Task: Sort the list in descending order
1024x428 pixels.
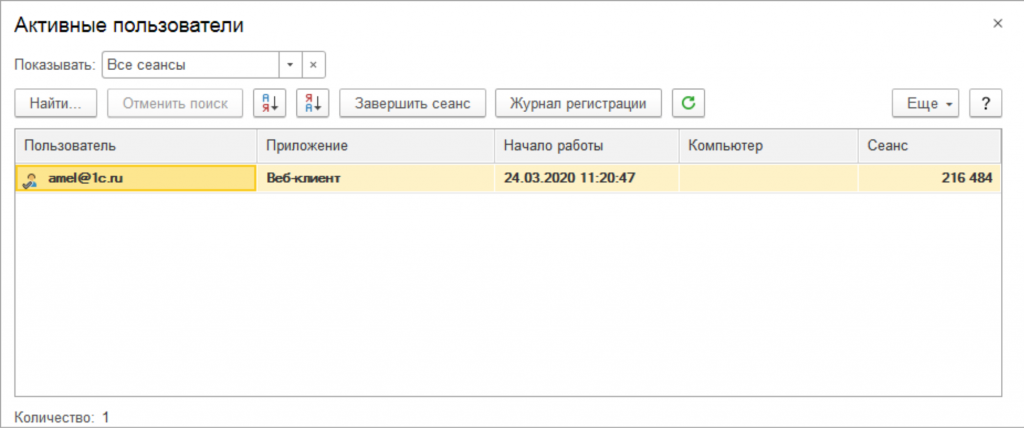Action: click(x=313, y=103)
